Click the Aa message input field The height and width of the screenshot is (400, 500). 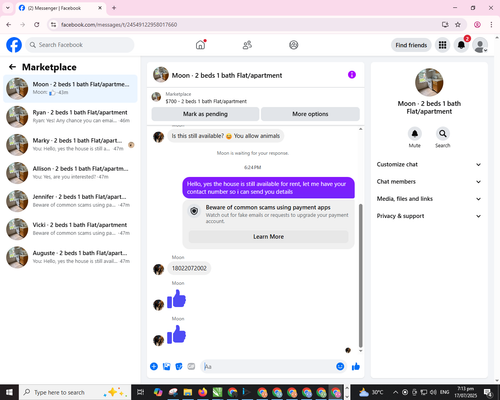tap(267, 367)
